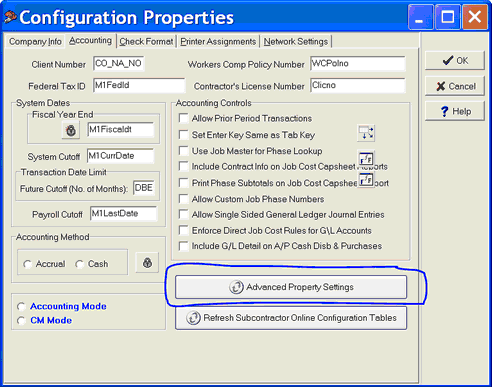Close the Configuration Properties window
The width and height of the screenshot is (492, 387).
pos(475,17)
